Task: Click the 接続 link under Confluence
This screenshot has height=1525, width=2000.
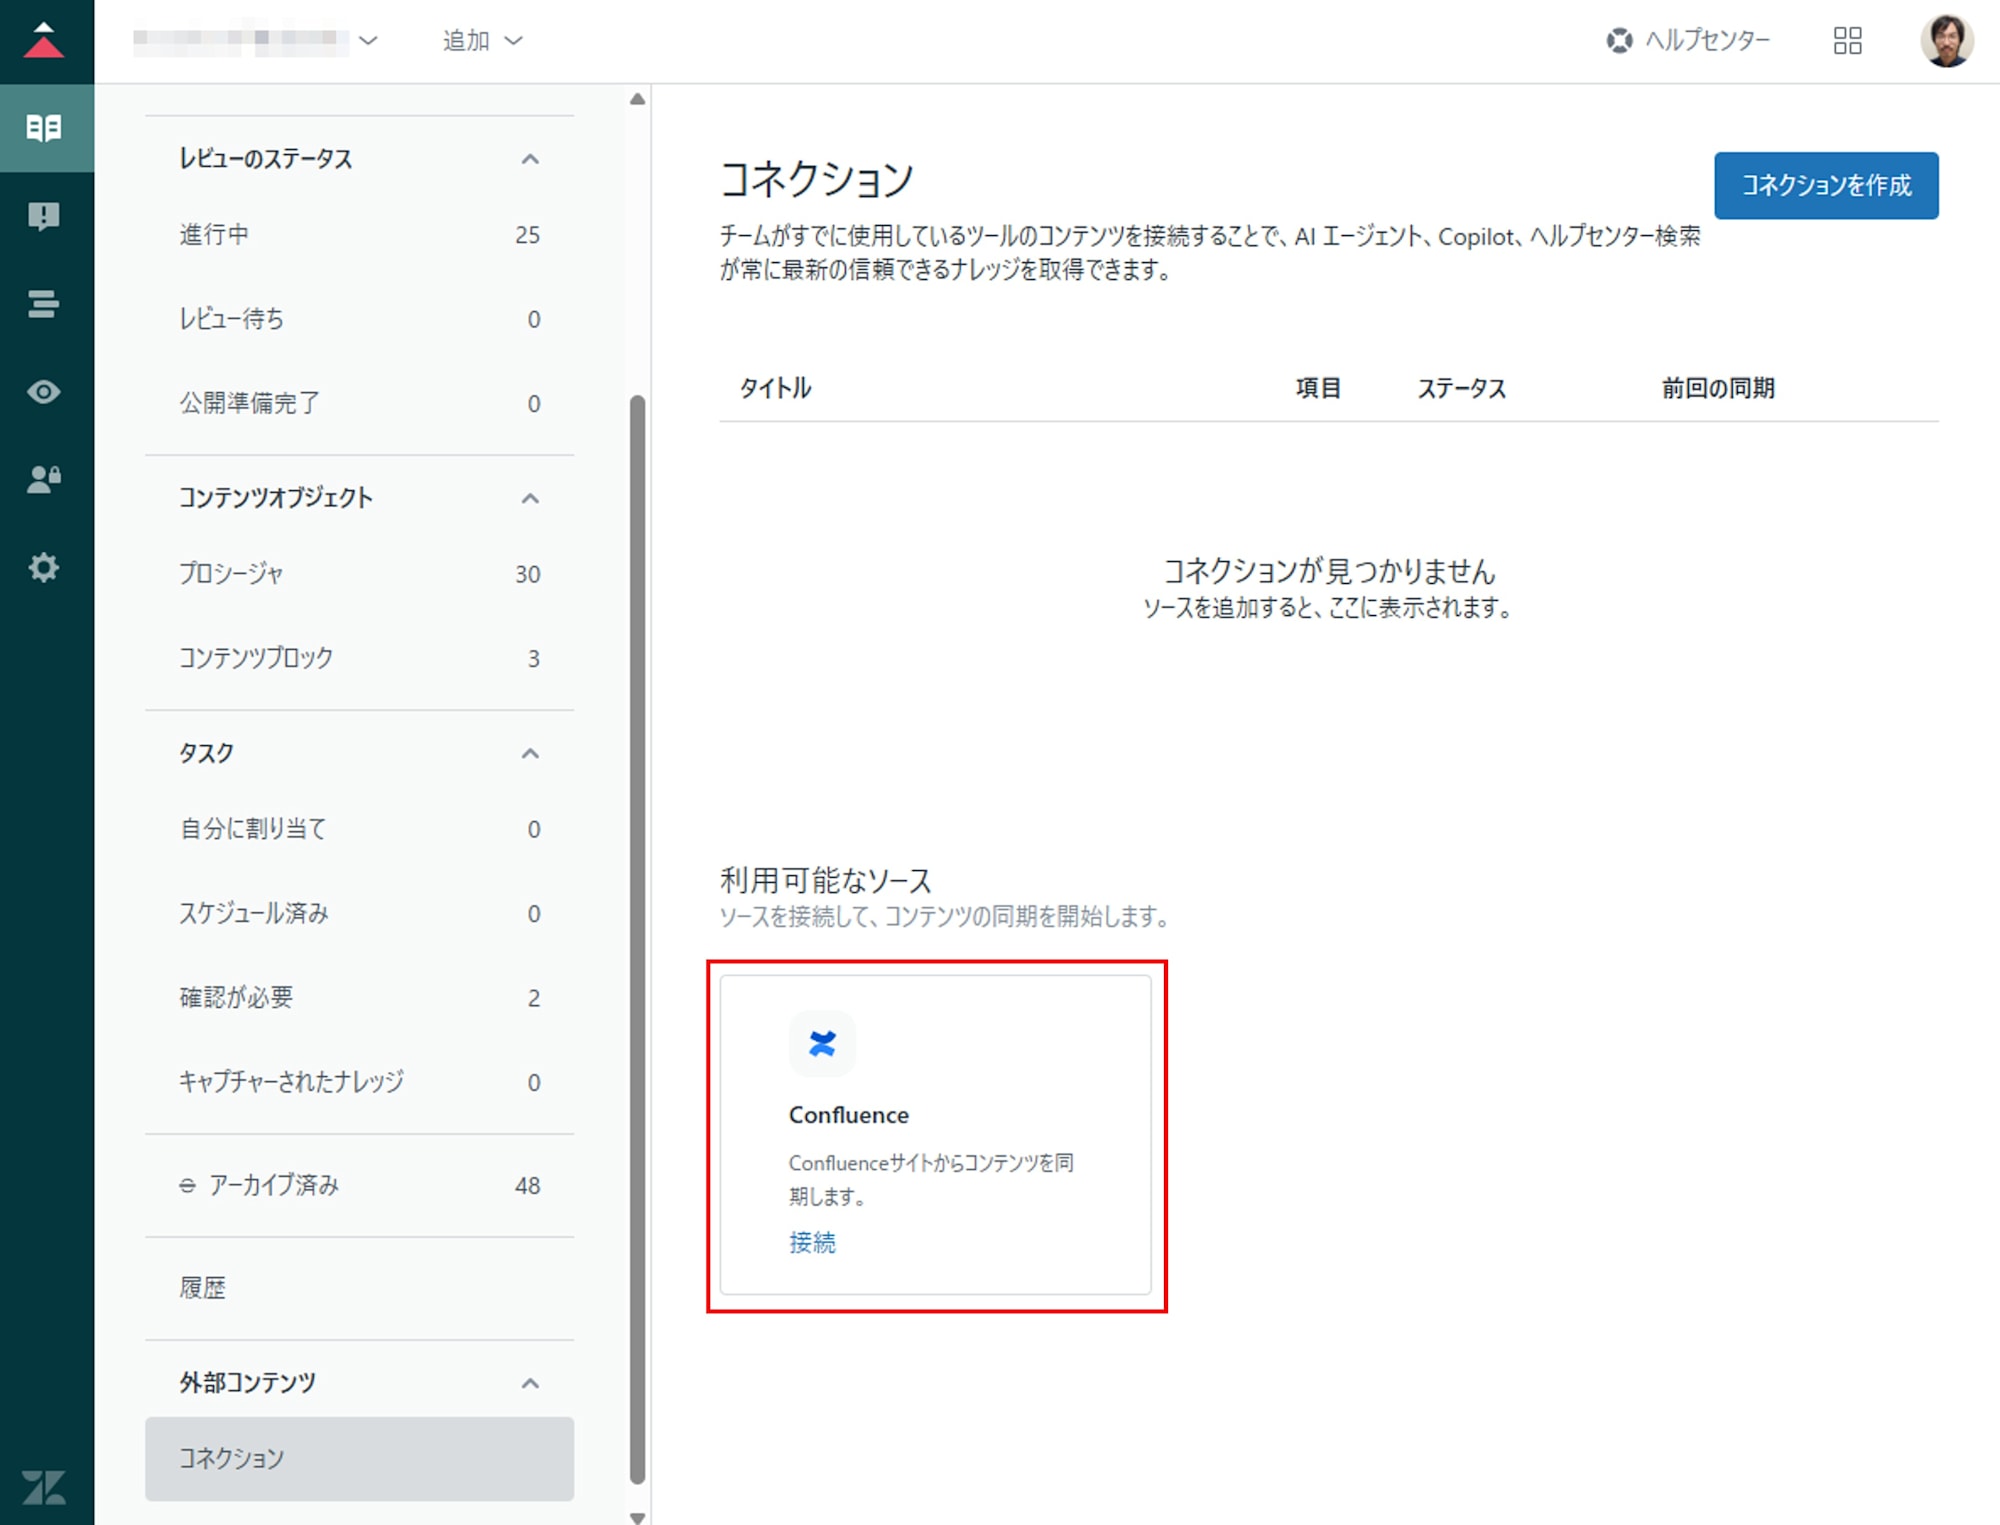Action: click(x=811, y=1242)
